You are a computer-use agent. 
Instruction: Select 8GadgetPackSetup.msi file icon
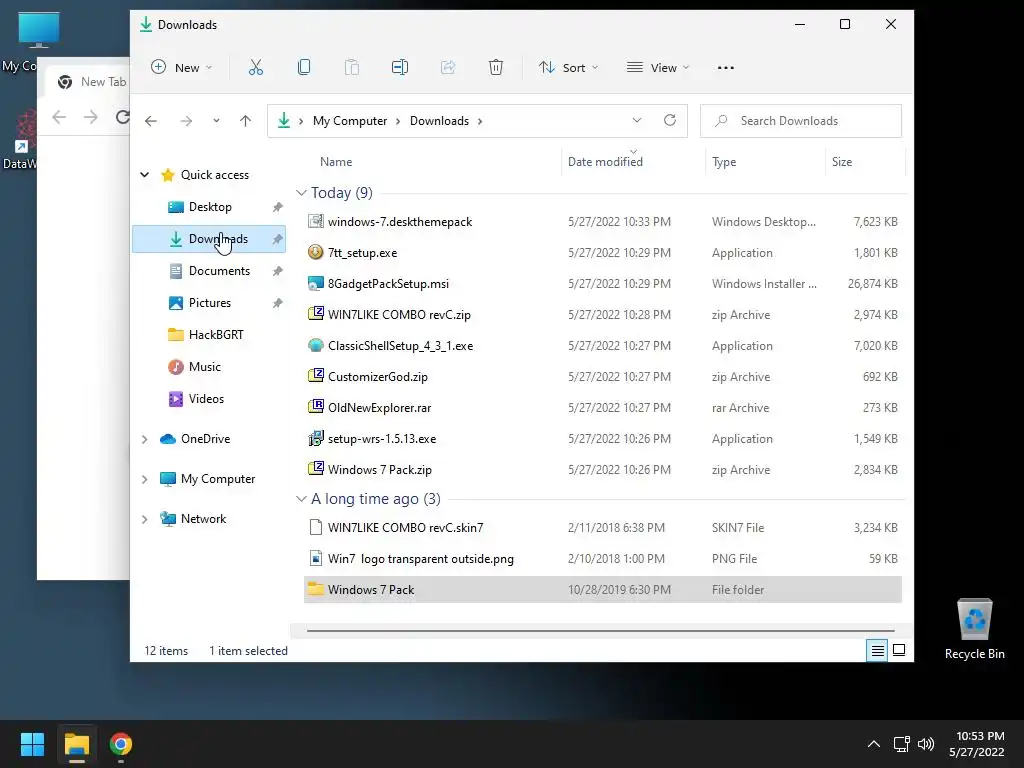[x=315, y=283]
